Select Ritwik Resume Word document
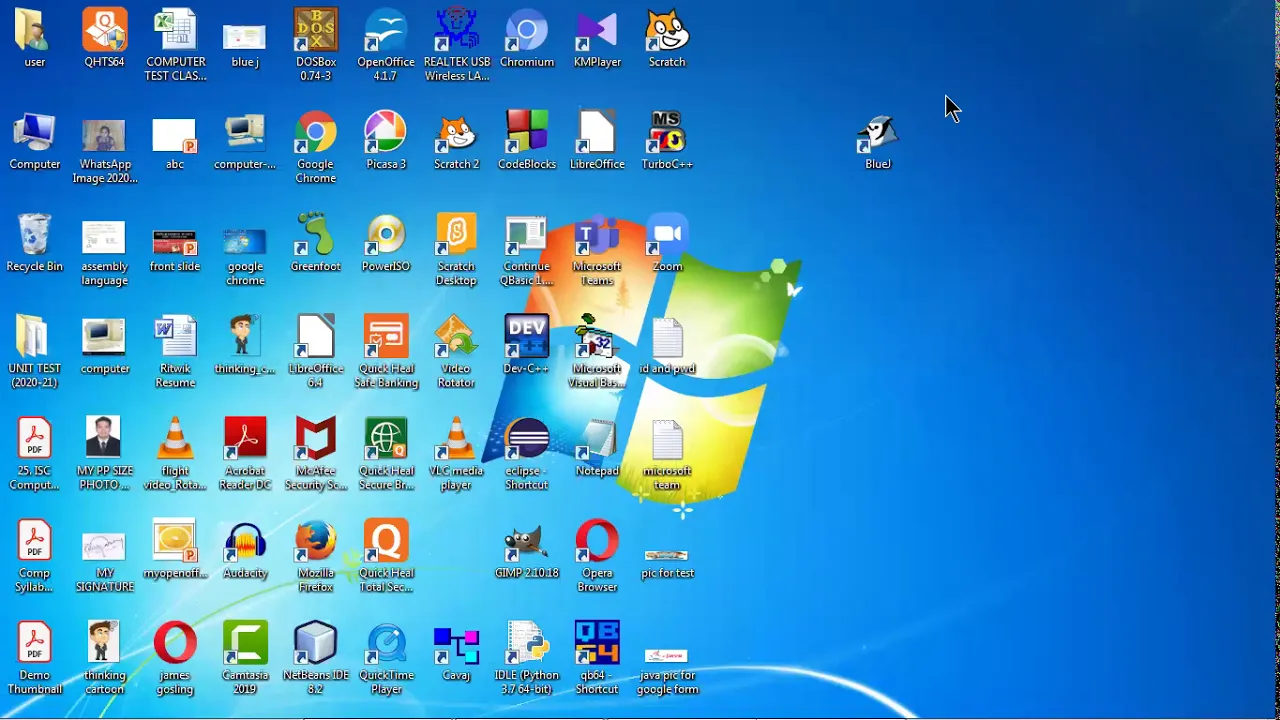This screenshot has width=1280, height=720. [x=175, y=352]
